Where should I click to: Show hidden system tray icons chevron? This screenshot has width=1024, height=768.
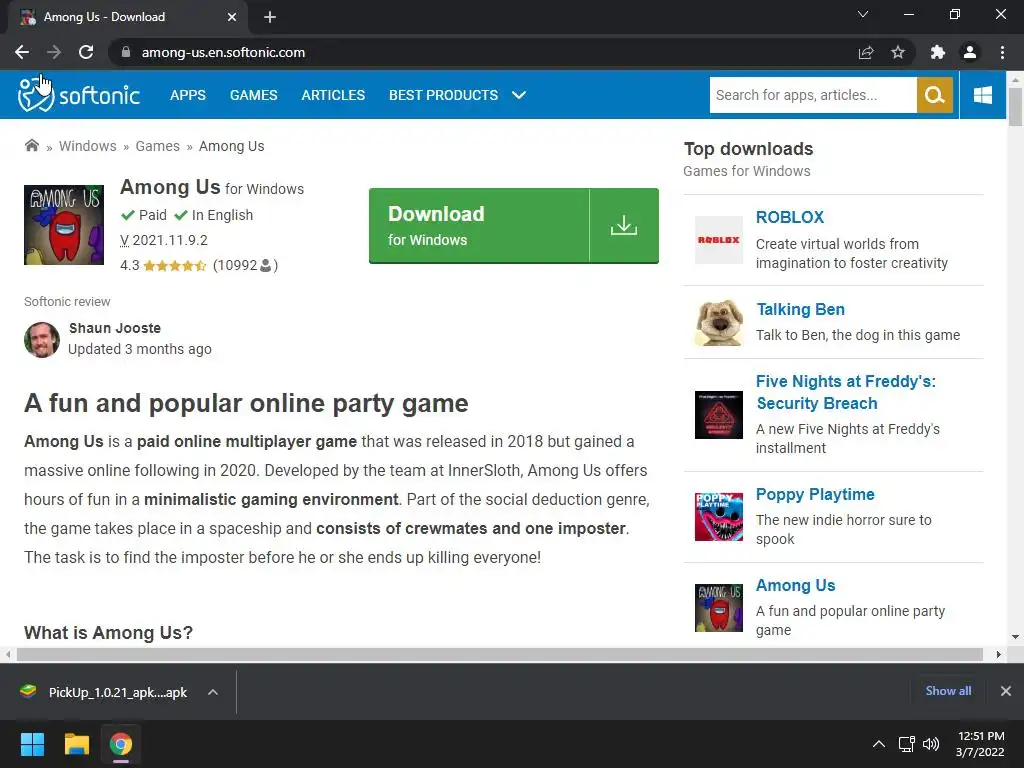coord(879,744)
